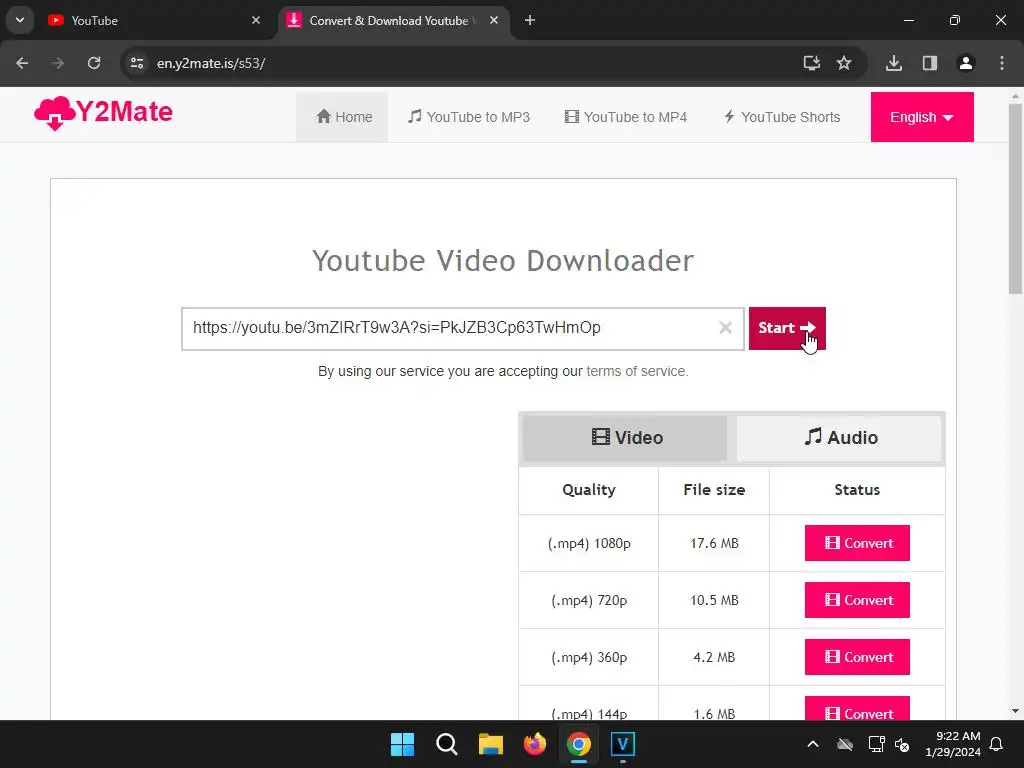Click the Y2Mate logo

[103, 114]
